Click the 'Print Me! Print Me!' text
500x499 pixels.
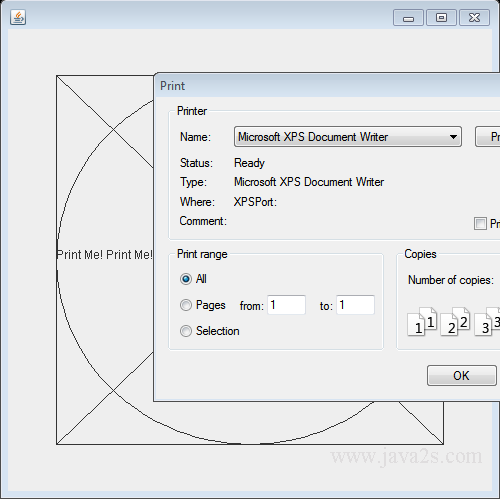pos(105,255)
